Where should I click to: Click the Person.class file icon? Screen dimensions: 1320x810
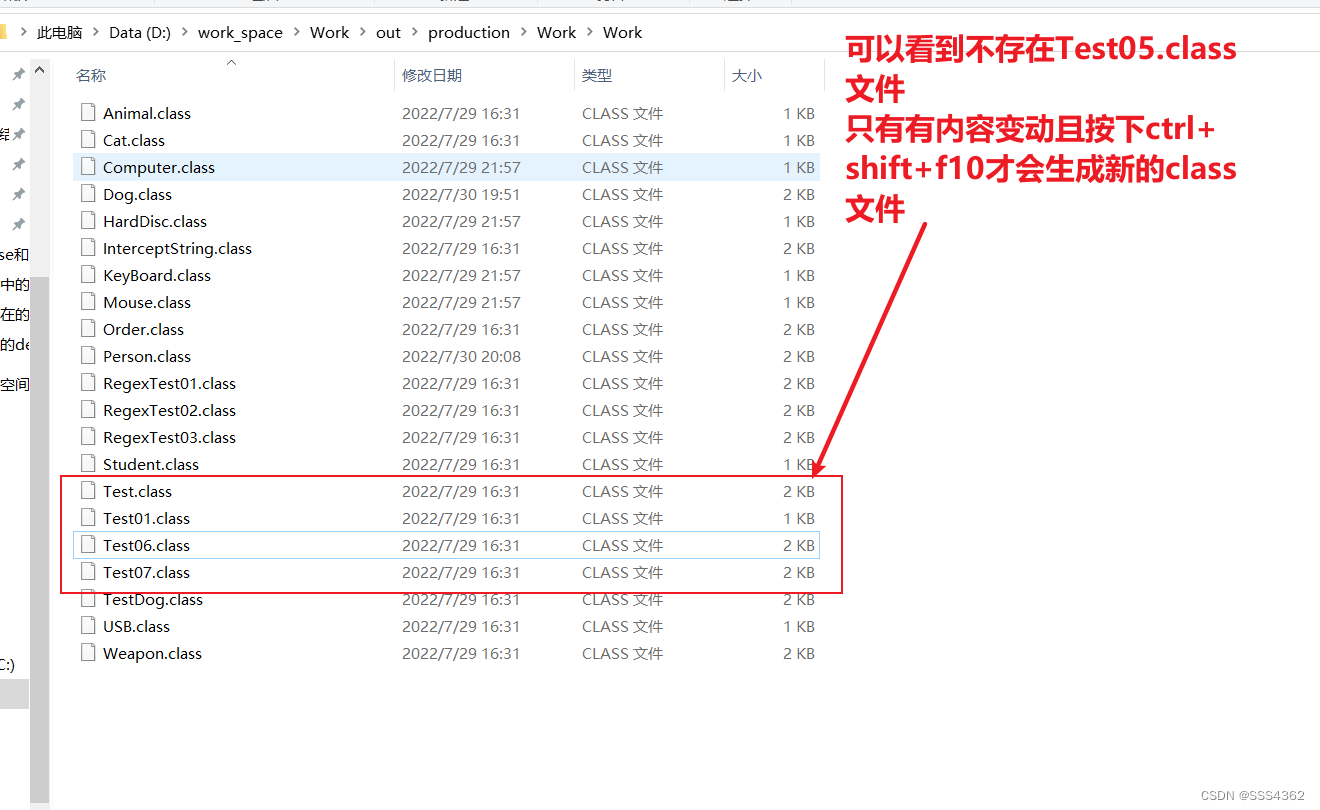coord(88,356)
